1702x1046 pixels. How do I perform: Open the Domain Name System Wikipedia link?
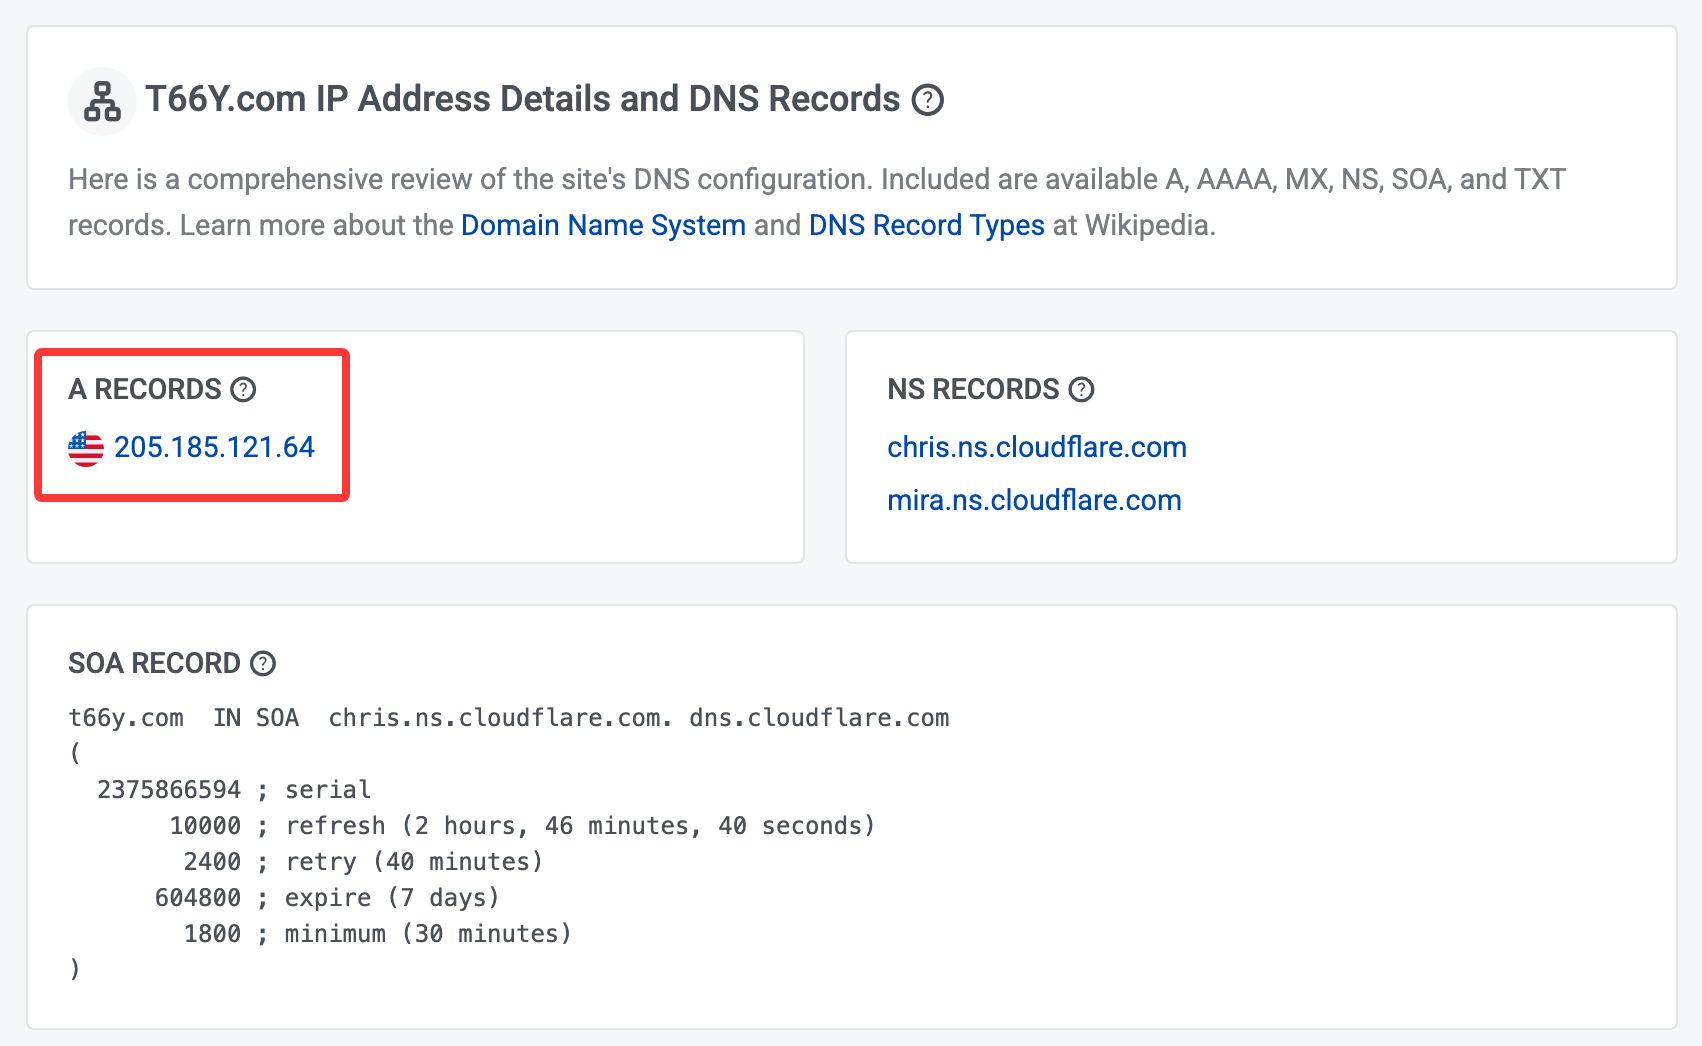point(603,225)
